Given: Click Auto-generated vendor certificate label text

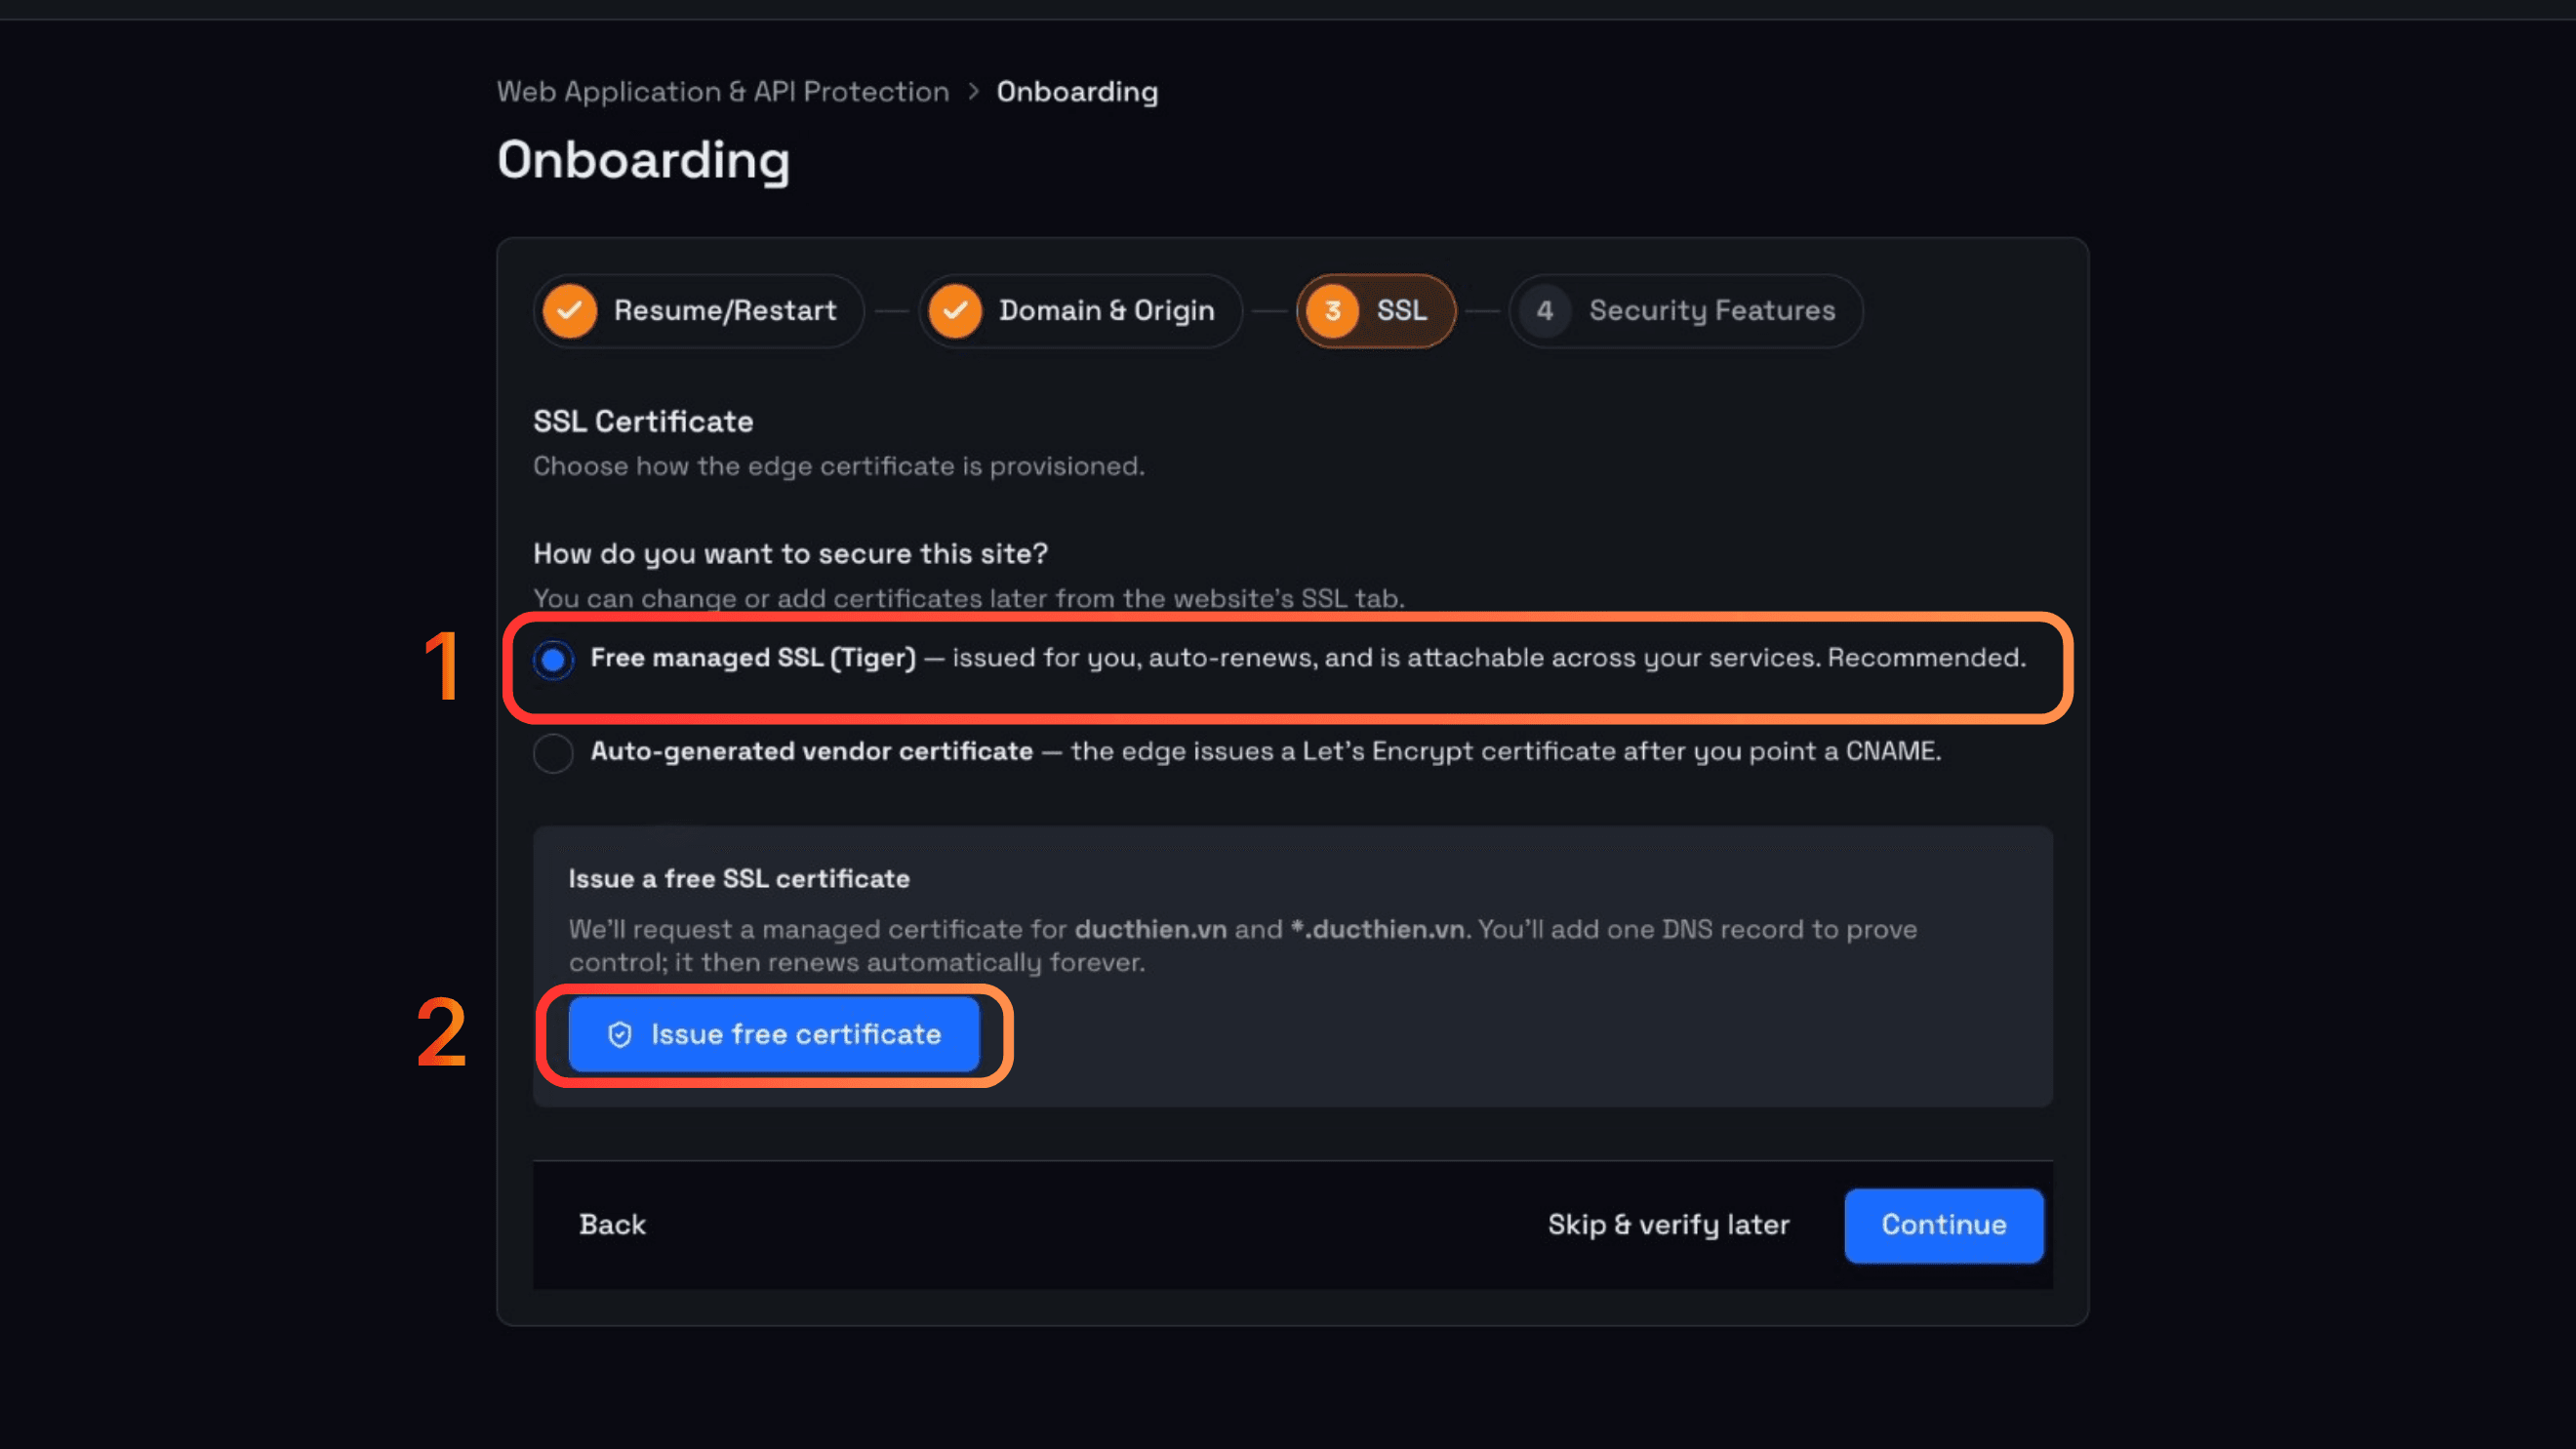Looking at the screenshot, I should 812,751.
